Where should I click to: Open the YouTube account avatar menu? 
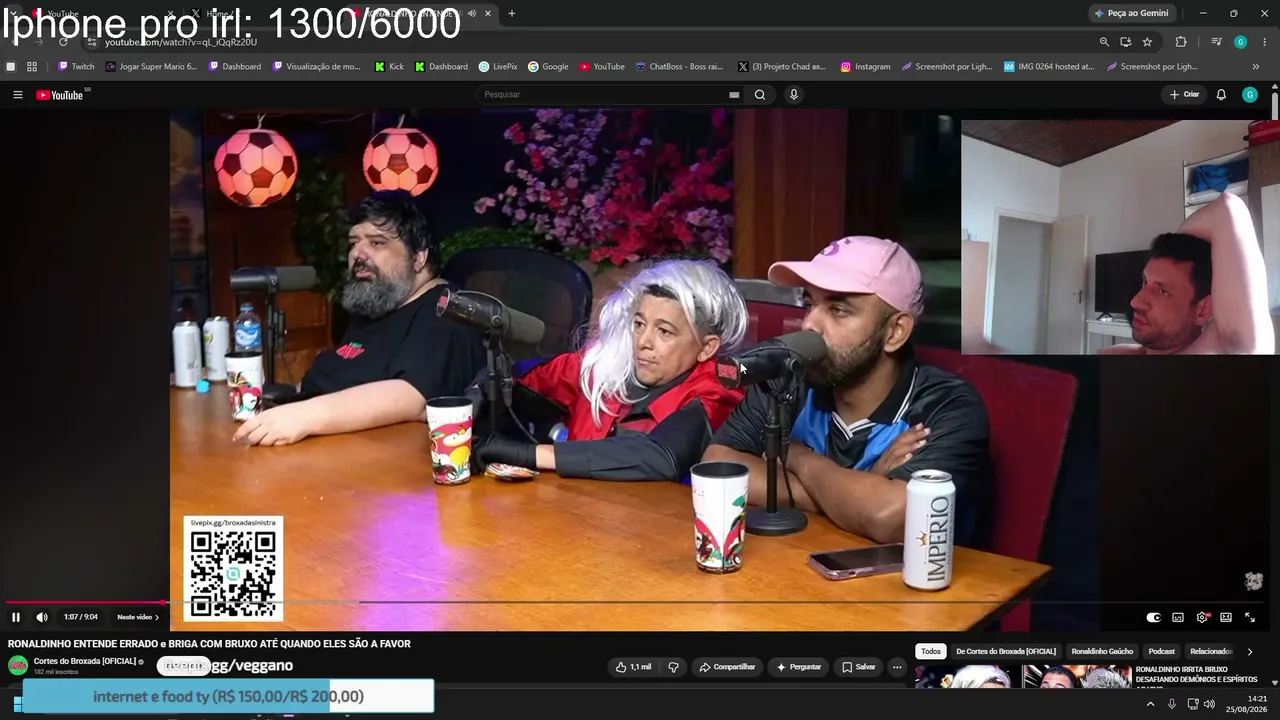tap(1250, 95)
